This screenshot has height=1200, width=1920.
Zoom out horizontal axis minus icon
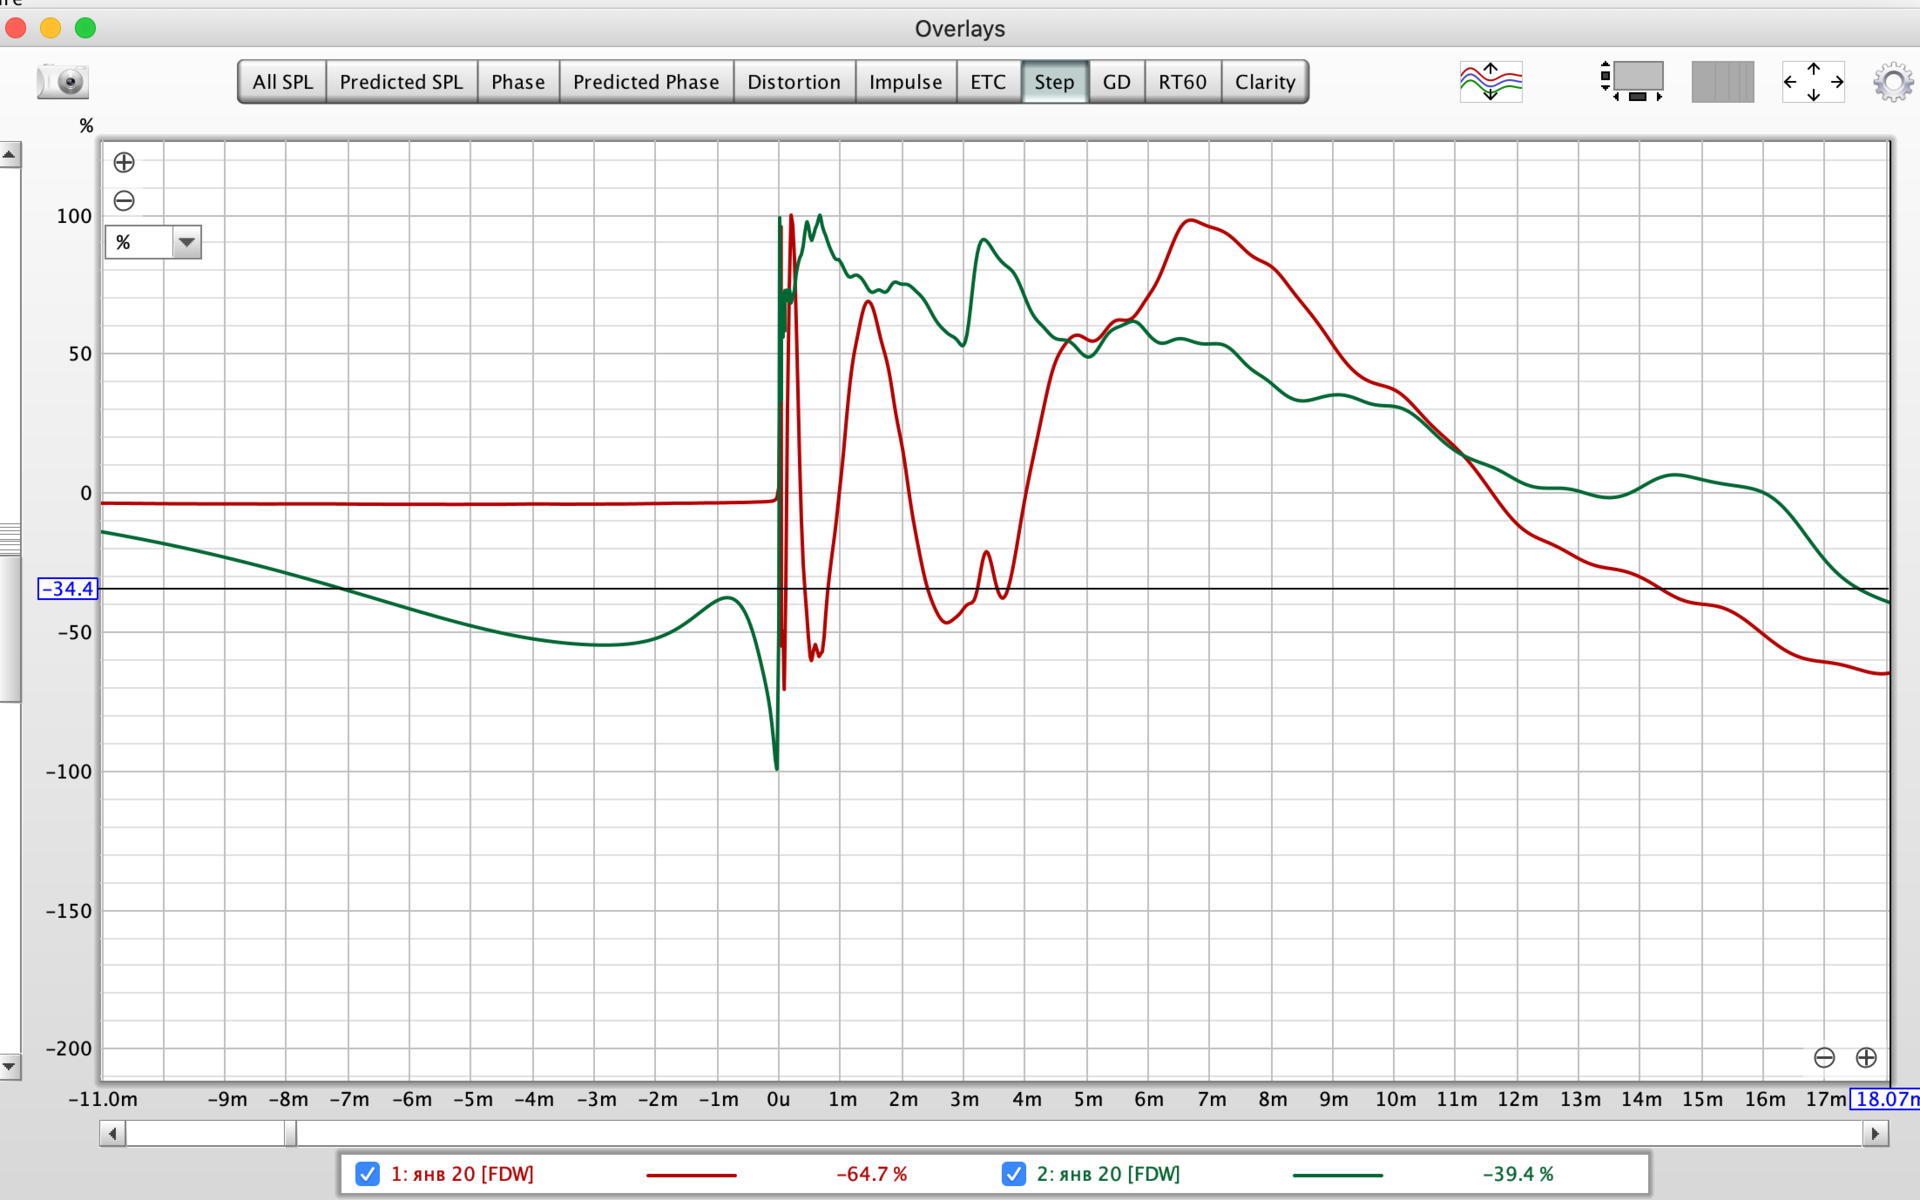tap(1824, 1058)
